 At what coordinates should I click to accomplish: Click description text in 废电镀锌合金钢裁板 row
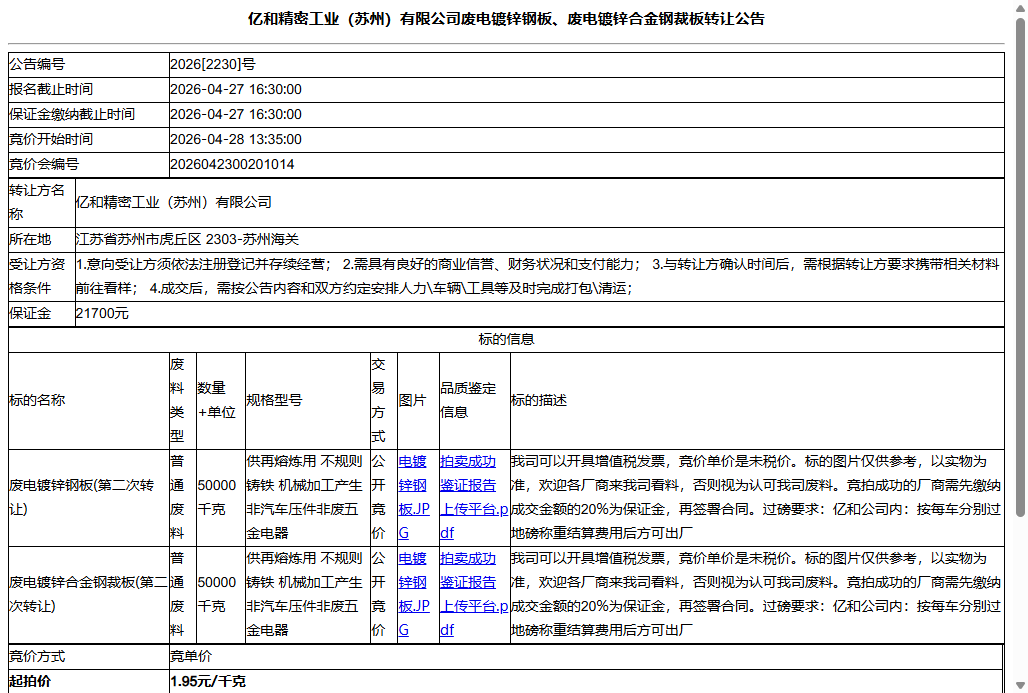click(756, 594)
